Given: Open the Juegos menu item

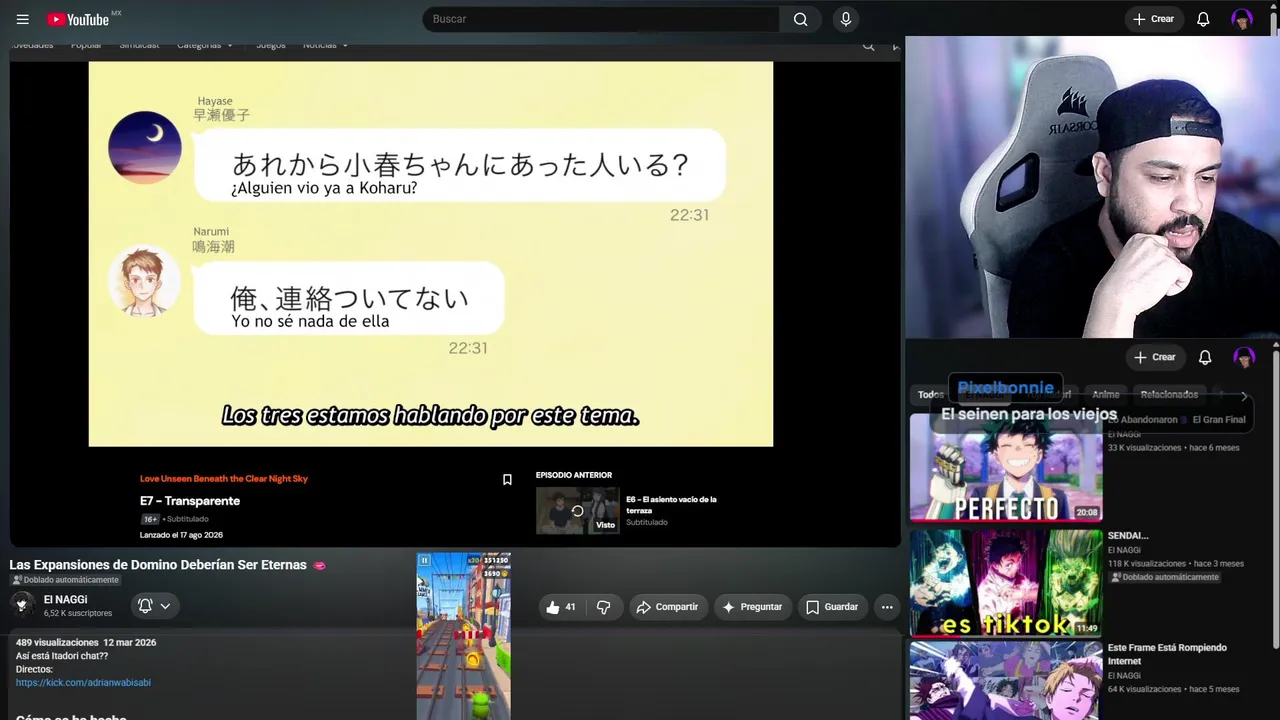Looking at the screenshot, I should click(271, 45).
